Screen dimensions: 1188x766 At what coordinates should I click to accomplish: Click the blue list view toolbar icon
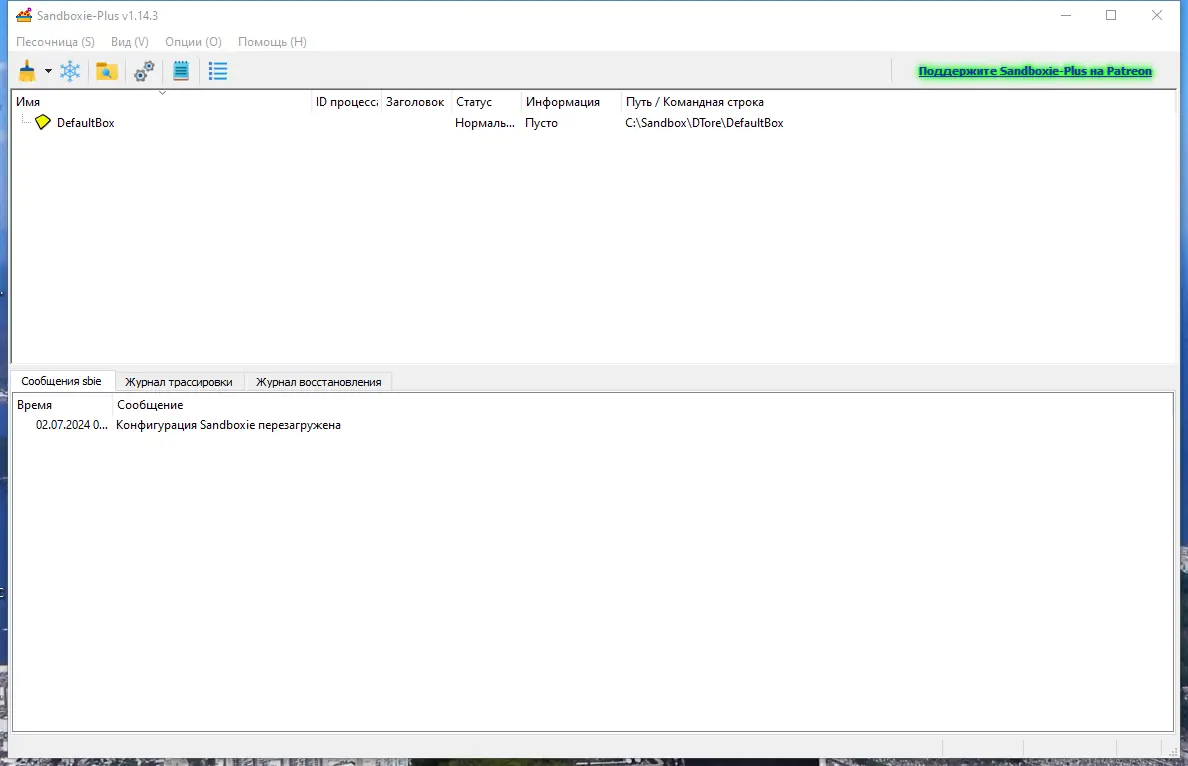point(217,71)
